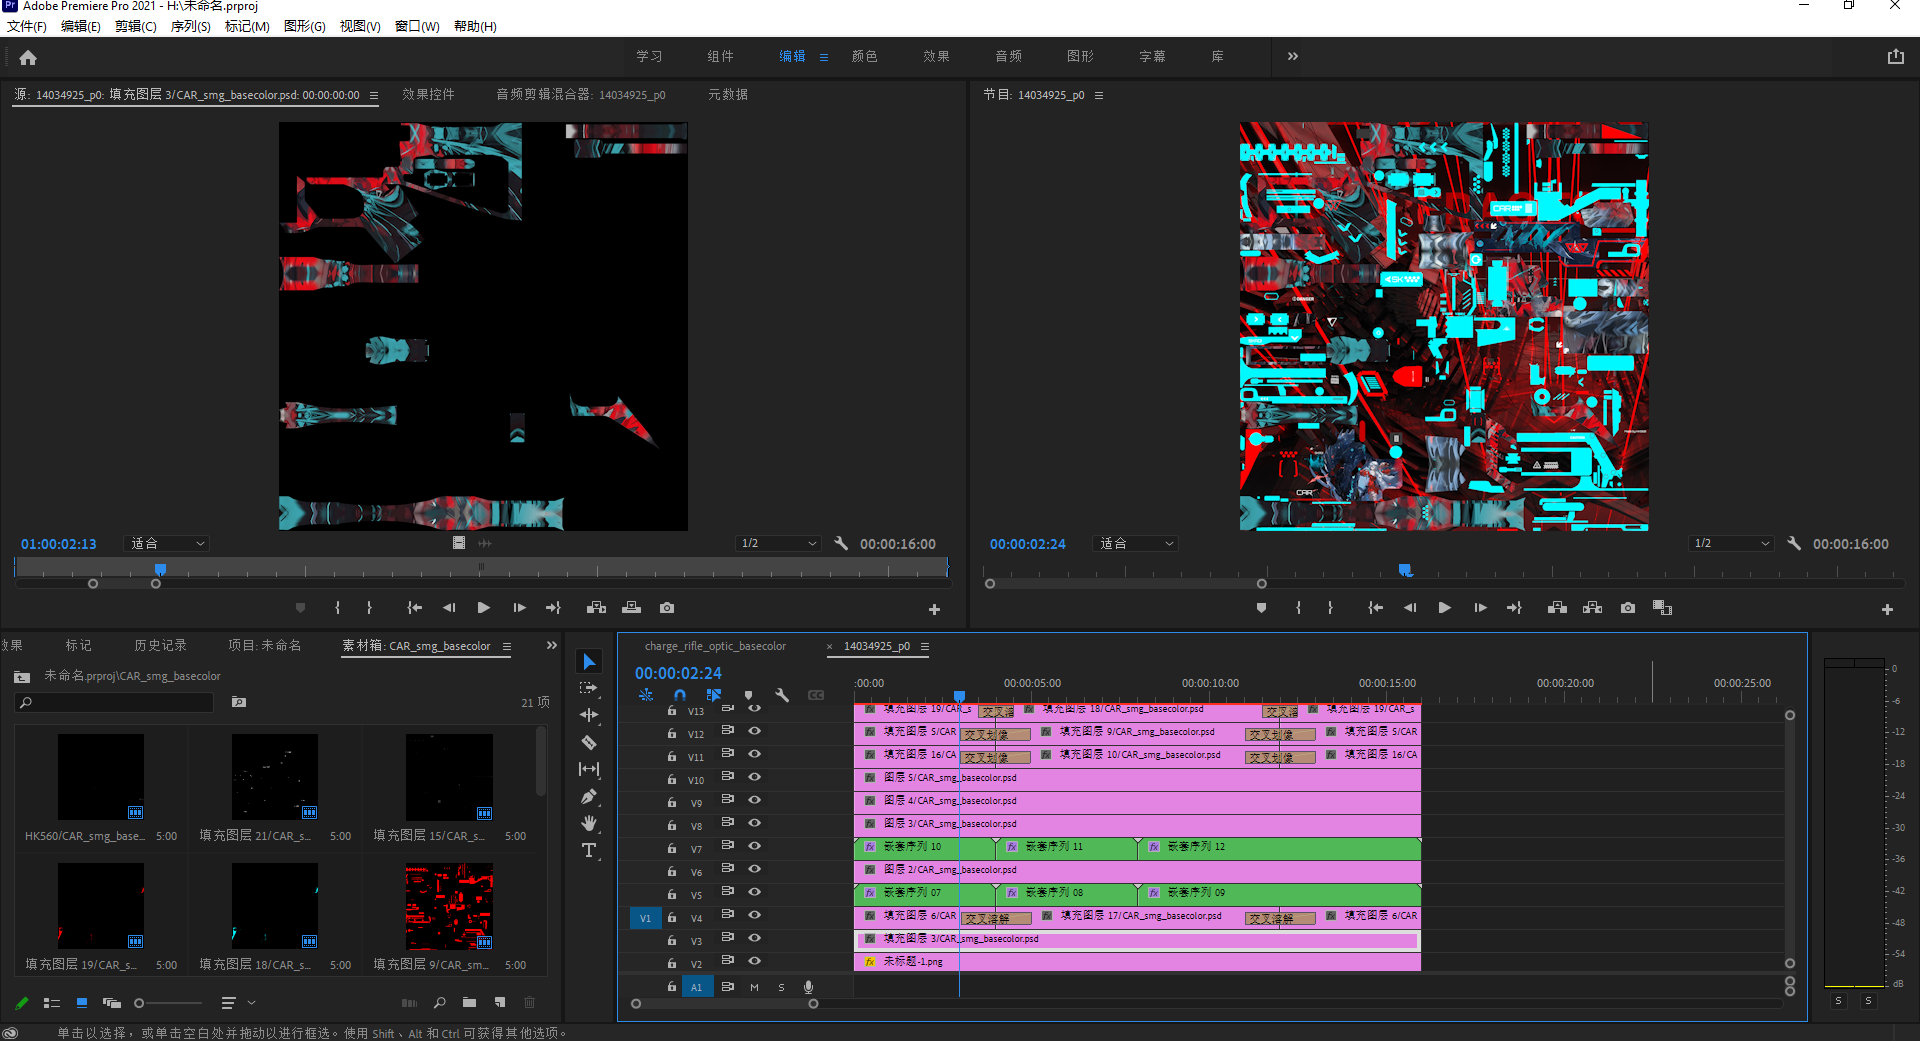Select the Hand tool
Screen dimensions: 1920x1041
[x=589, y=823]
